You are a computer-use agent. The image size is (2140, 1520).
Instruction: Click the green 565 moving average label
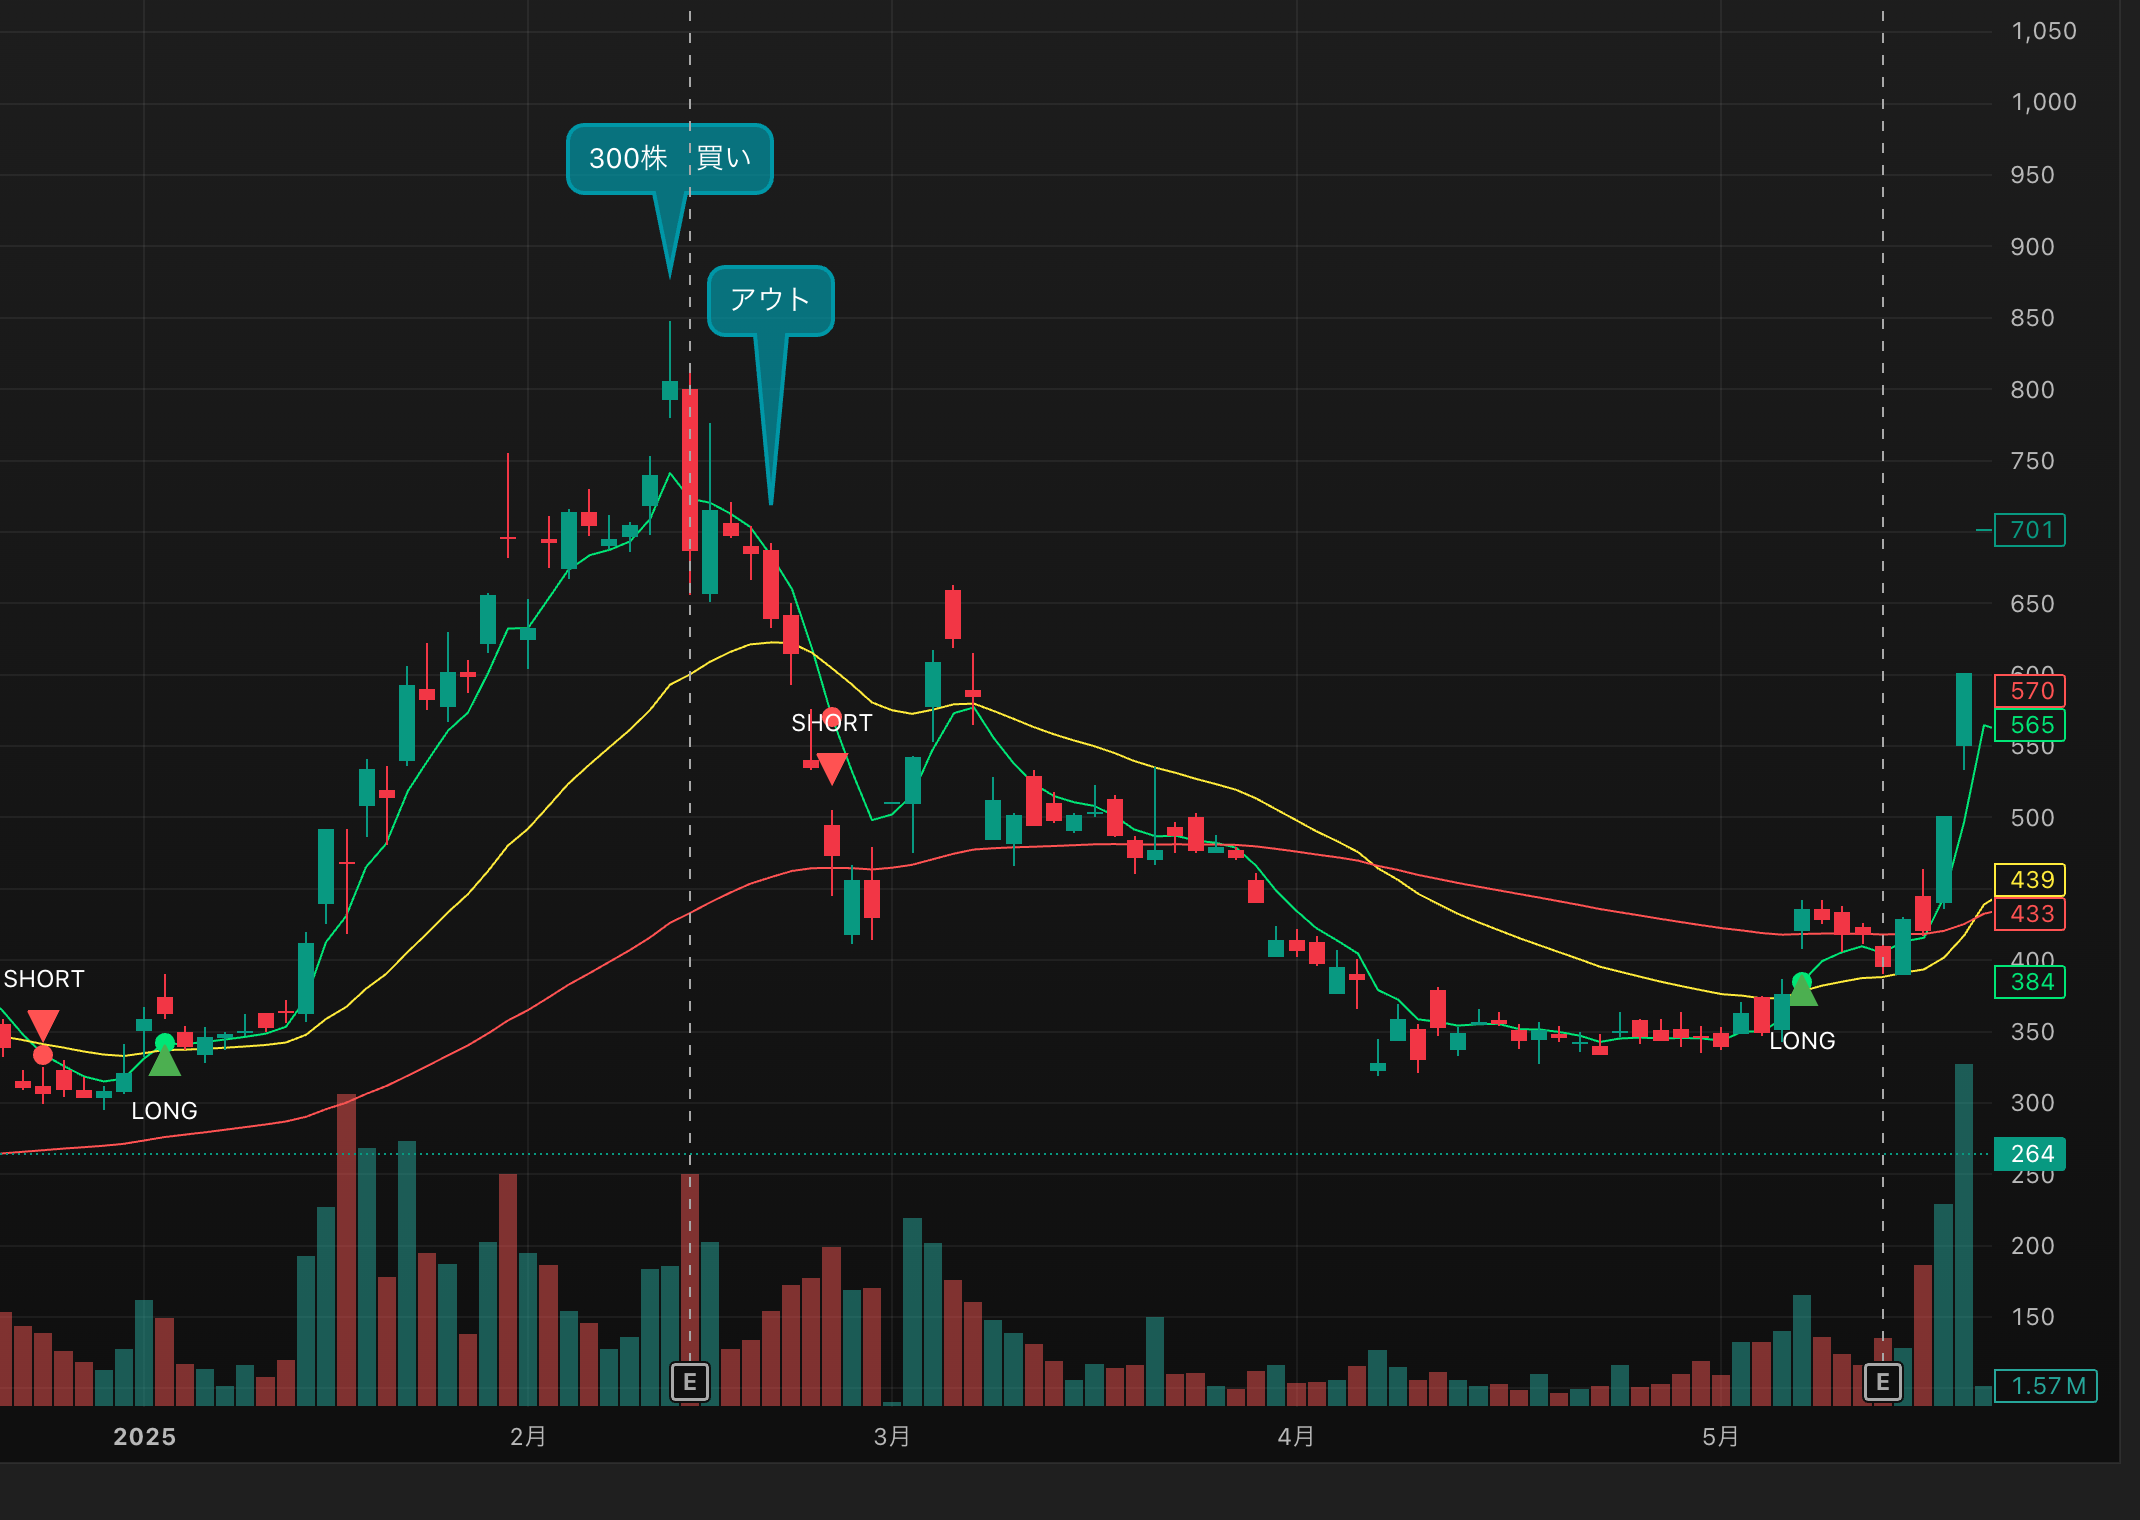(2029, 725)
